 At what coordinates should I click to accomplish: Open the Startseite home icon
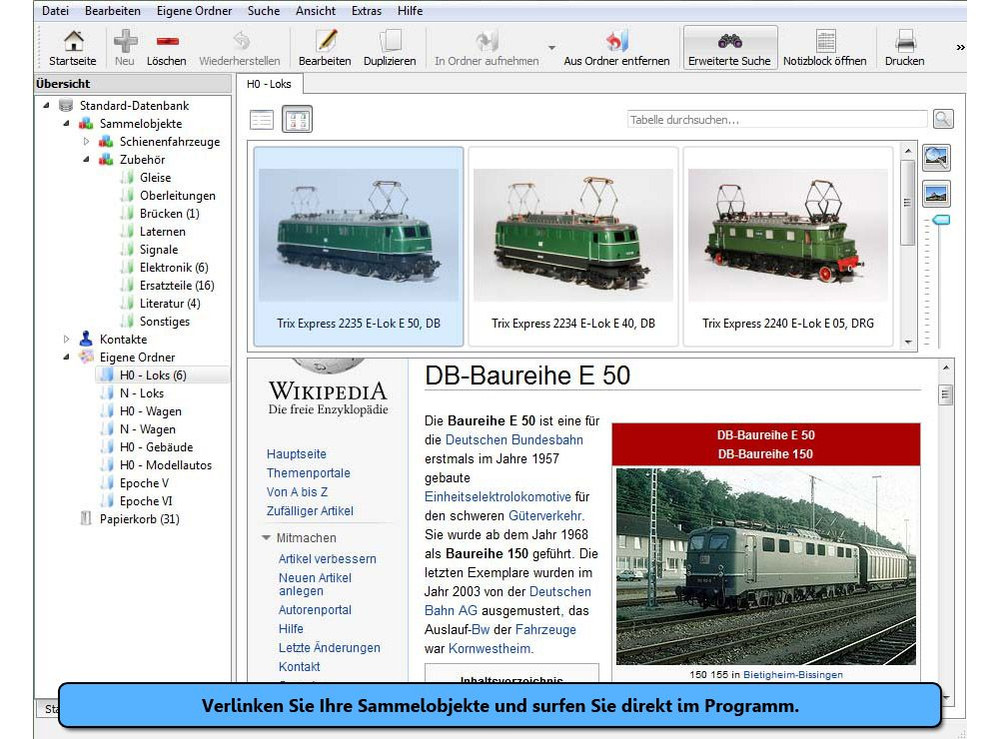pyautogui.click(x=73, y=41)
